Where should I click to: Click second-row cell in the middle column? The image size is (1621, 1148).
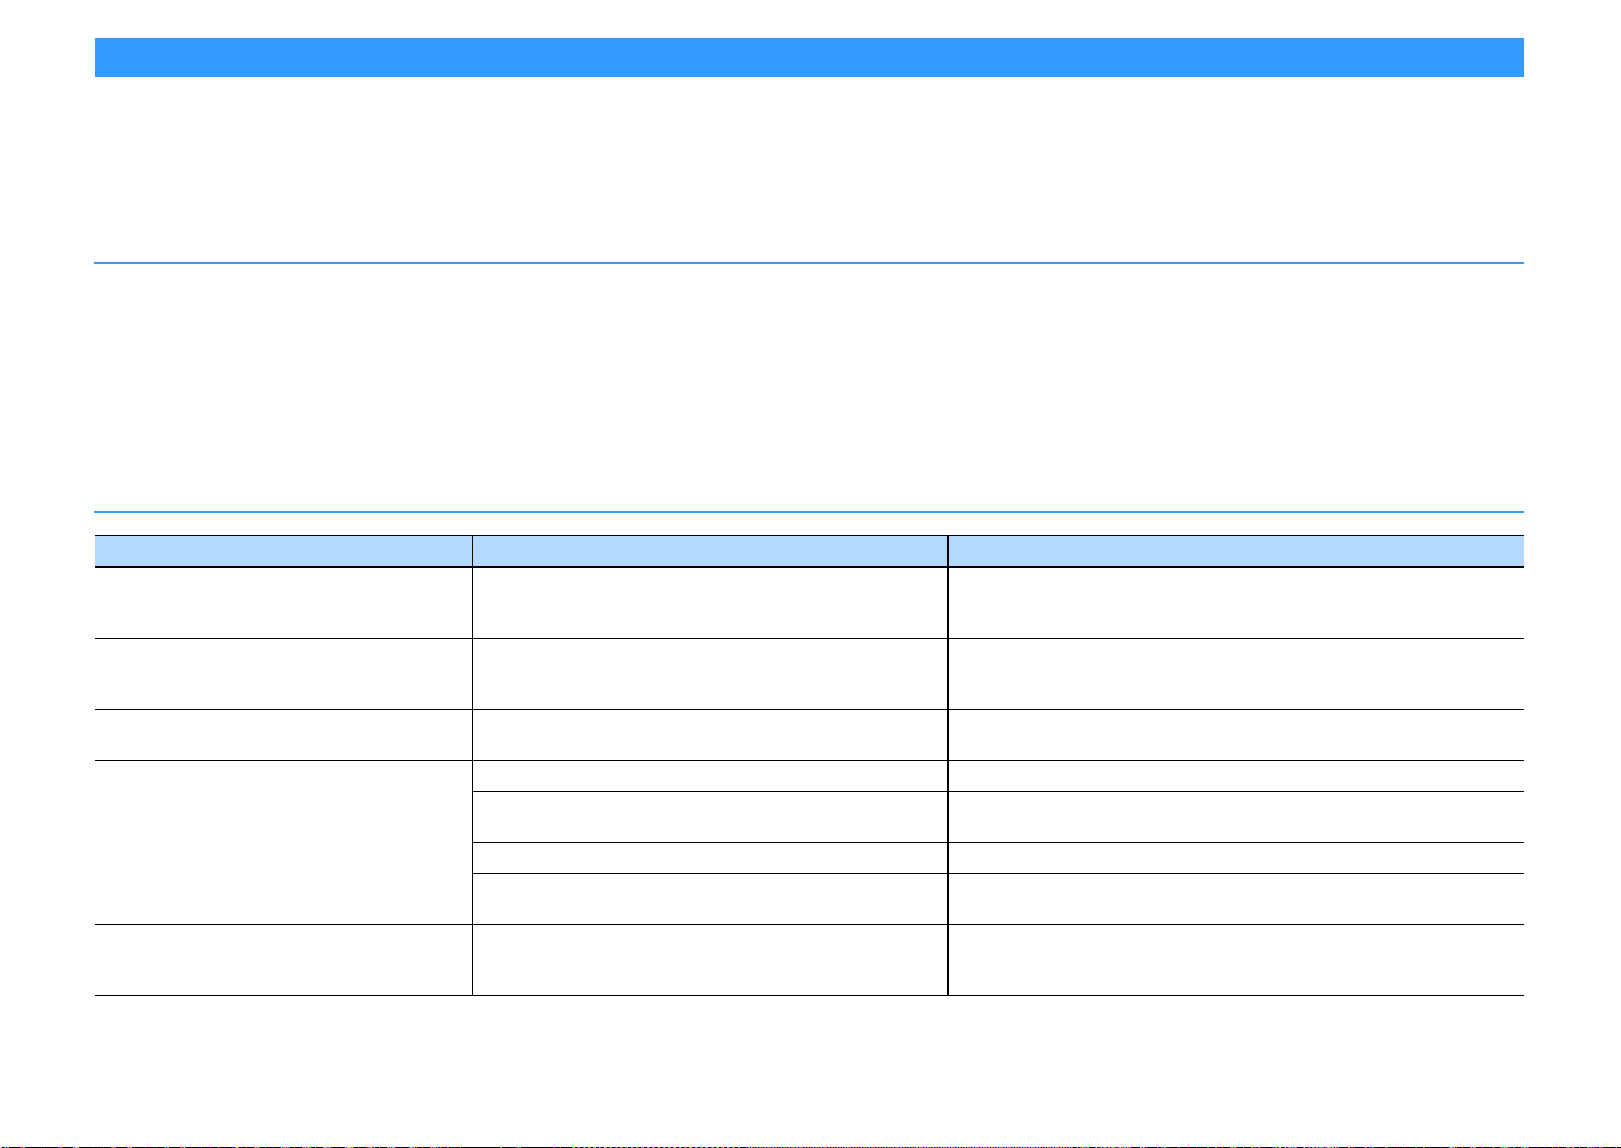(x=710, y=674)
